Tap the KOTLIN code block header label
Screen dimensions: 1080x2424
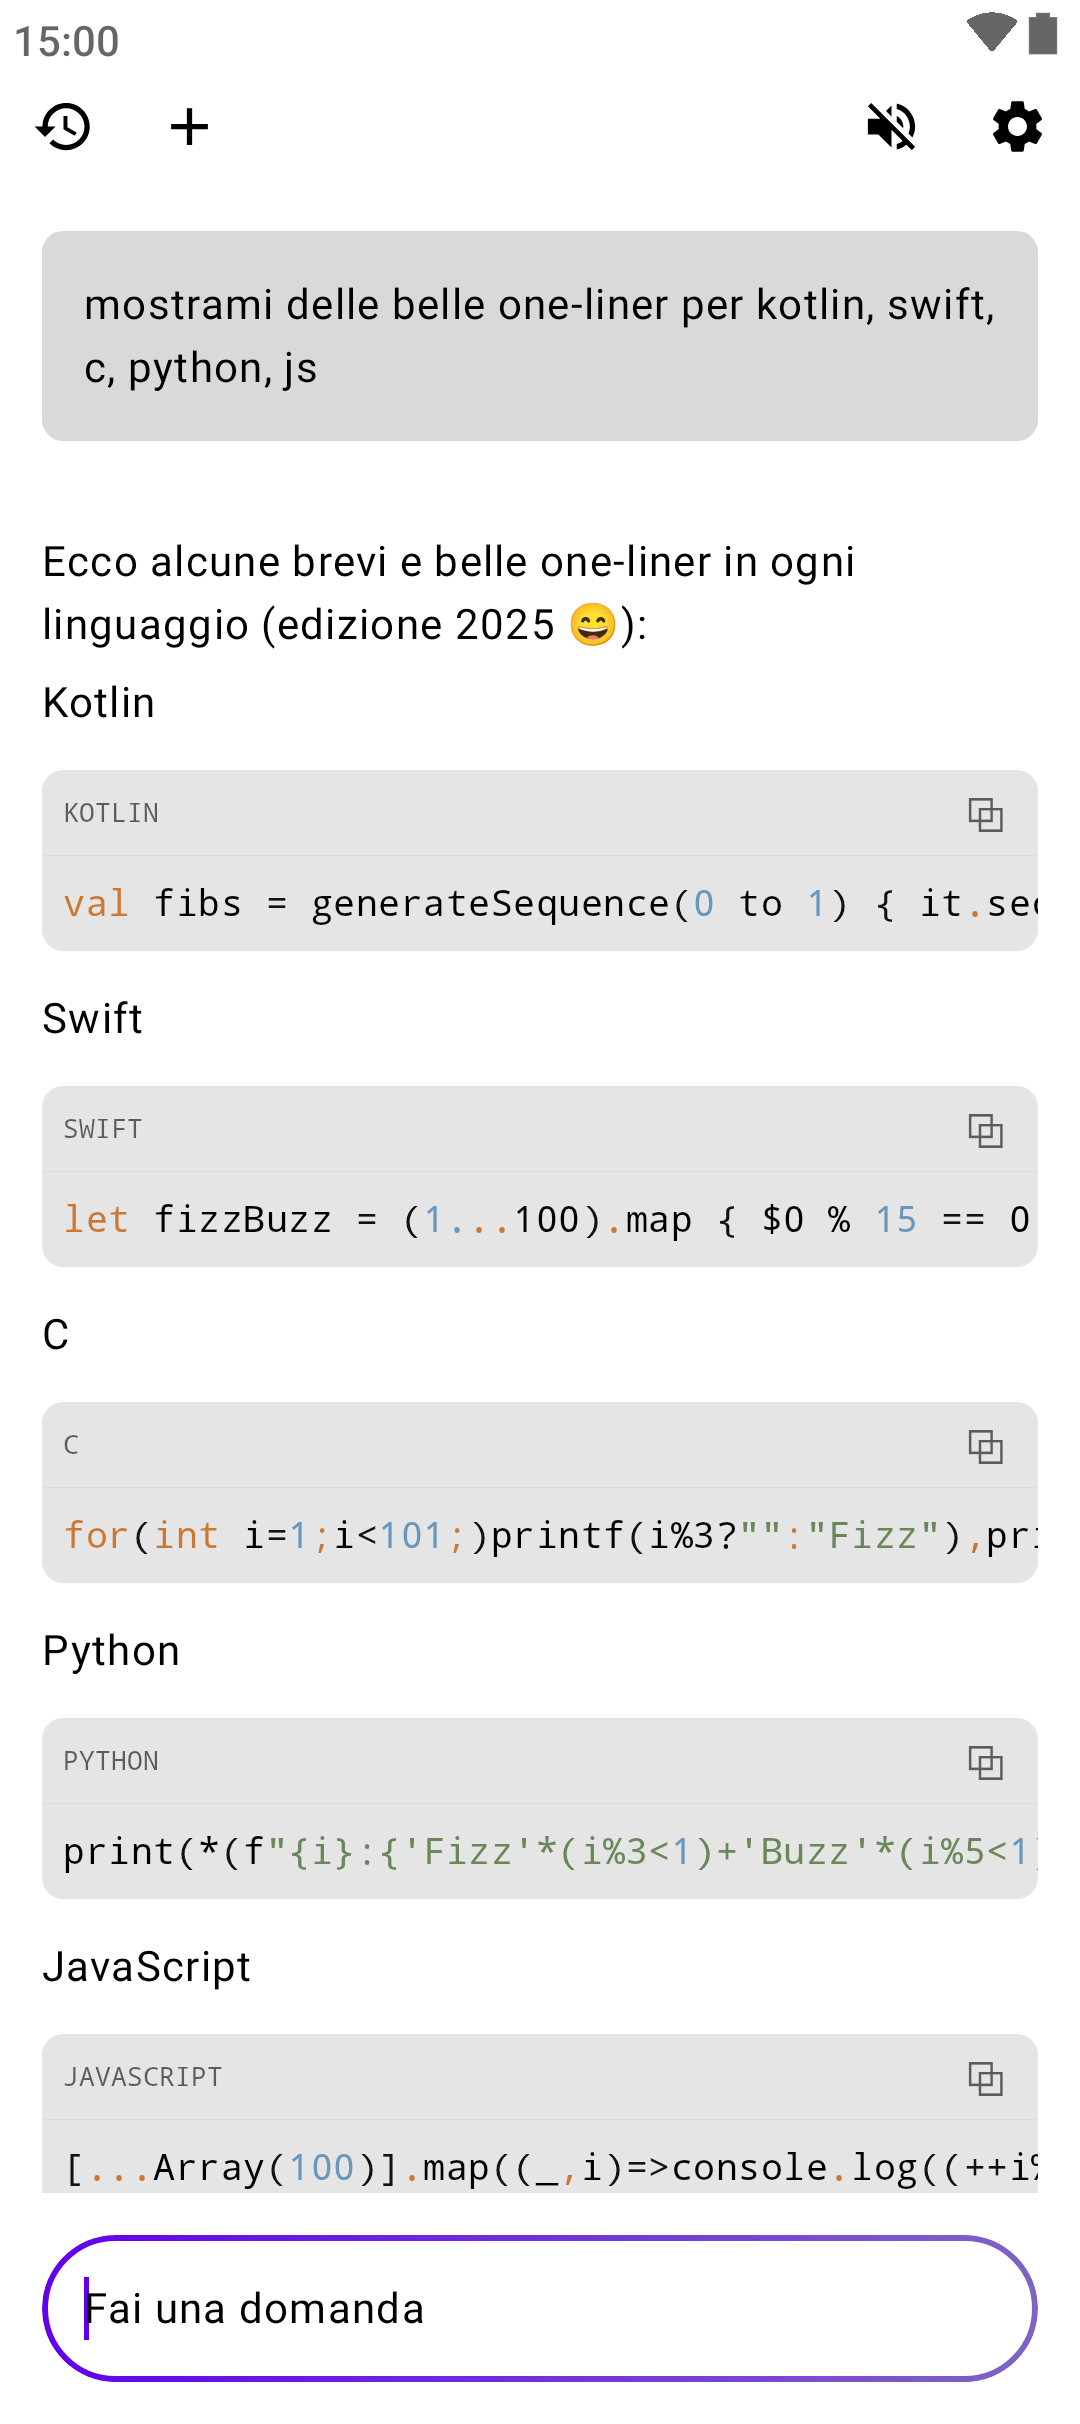point(111,814)
